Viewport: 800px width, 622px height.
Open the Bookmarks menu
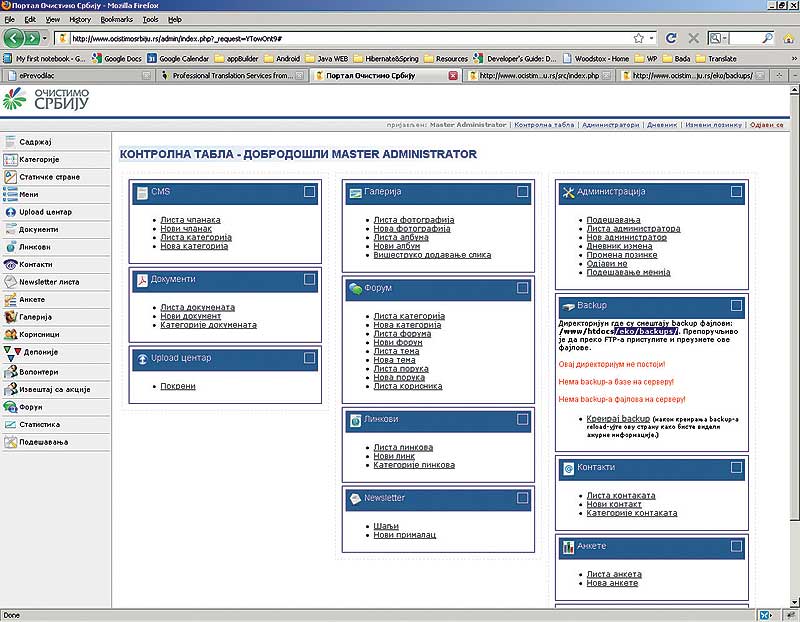[x=116, y=19]
